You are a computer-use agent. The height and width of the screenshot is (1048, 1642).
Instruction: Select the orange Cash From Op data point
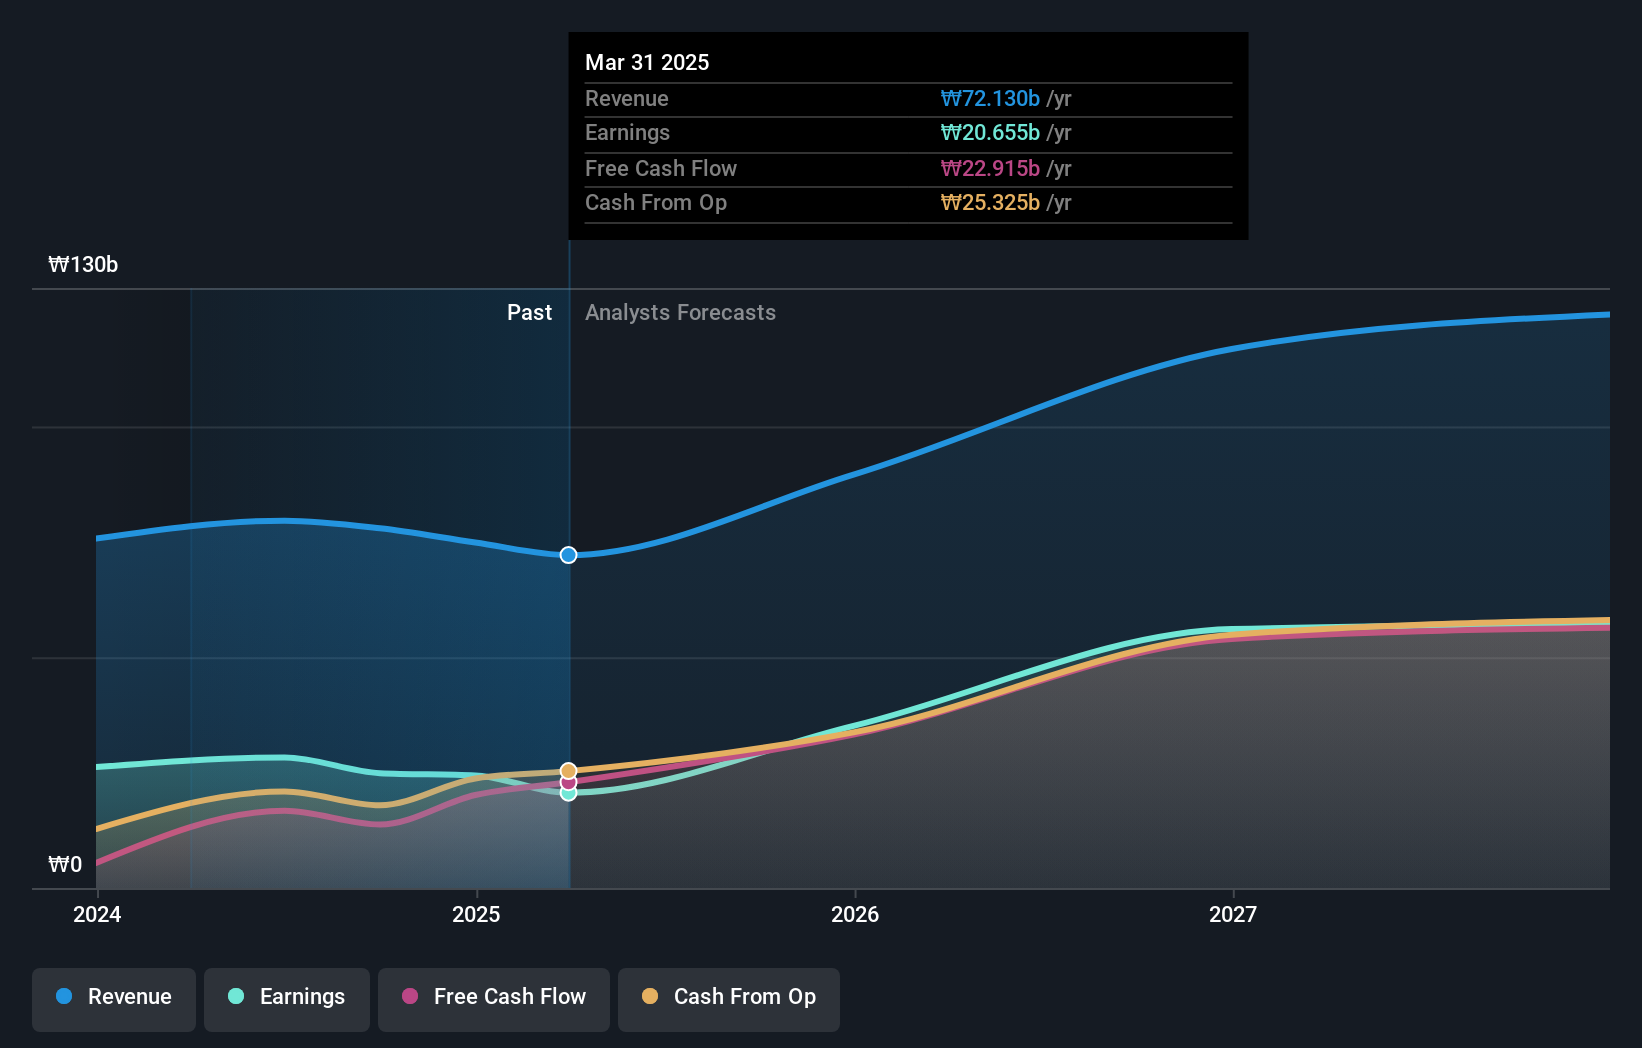[x=568, y=770]
